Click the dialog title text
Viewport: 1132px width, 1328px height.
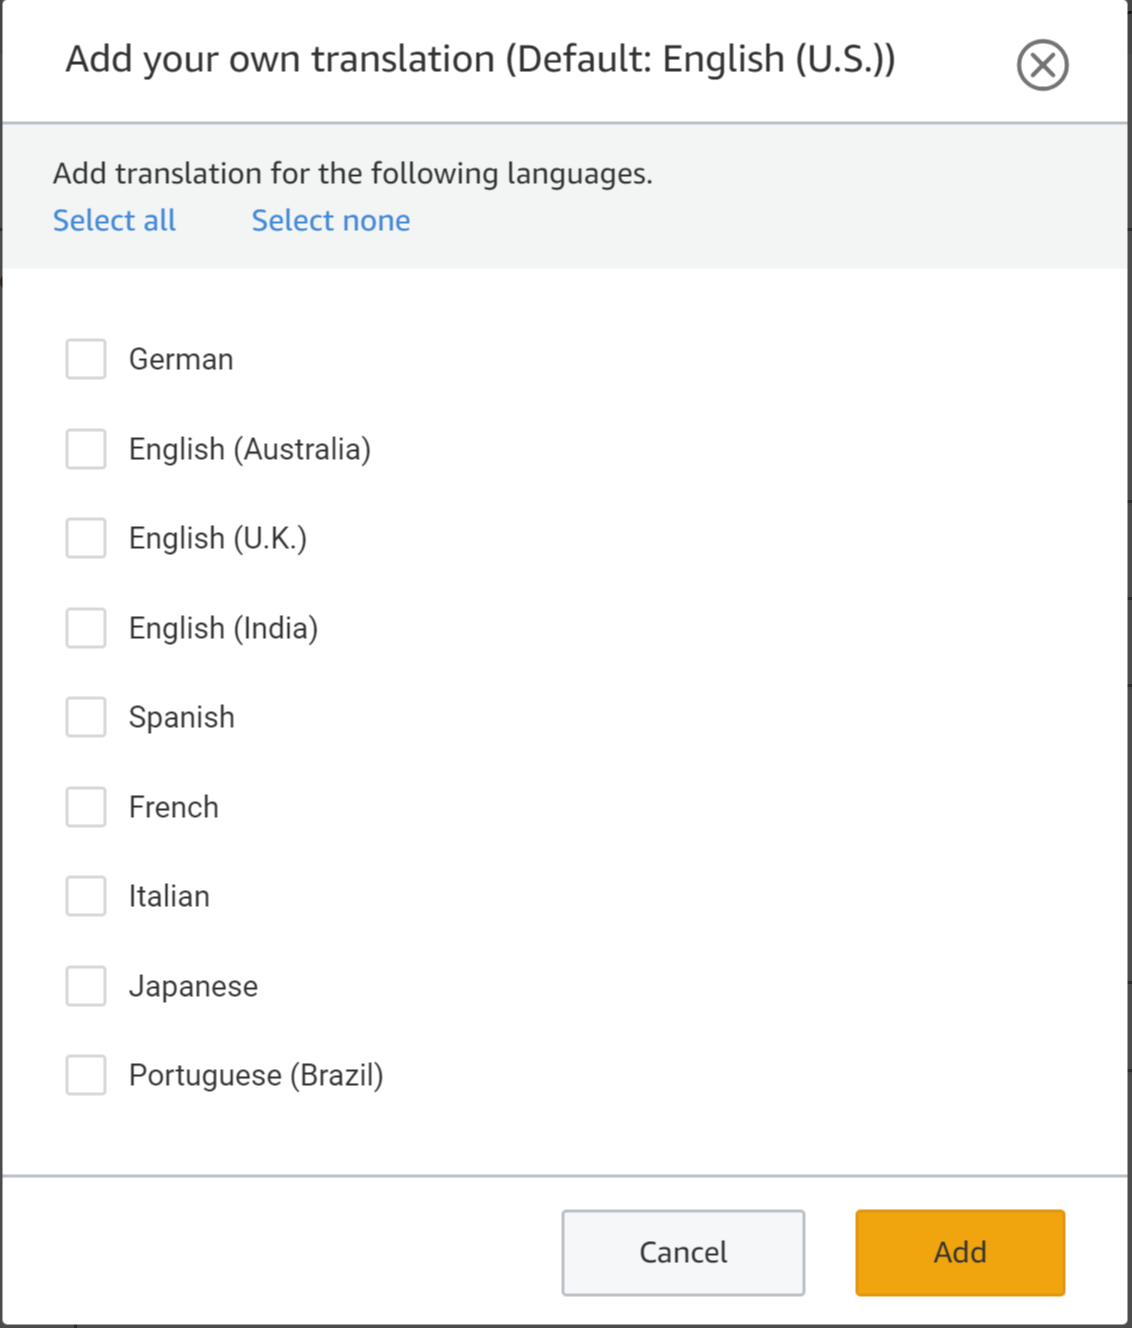click(x=480, y=60)
